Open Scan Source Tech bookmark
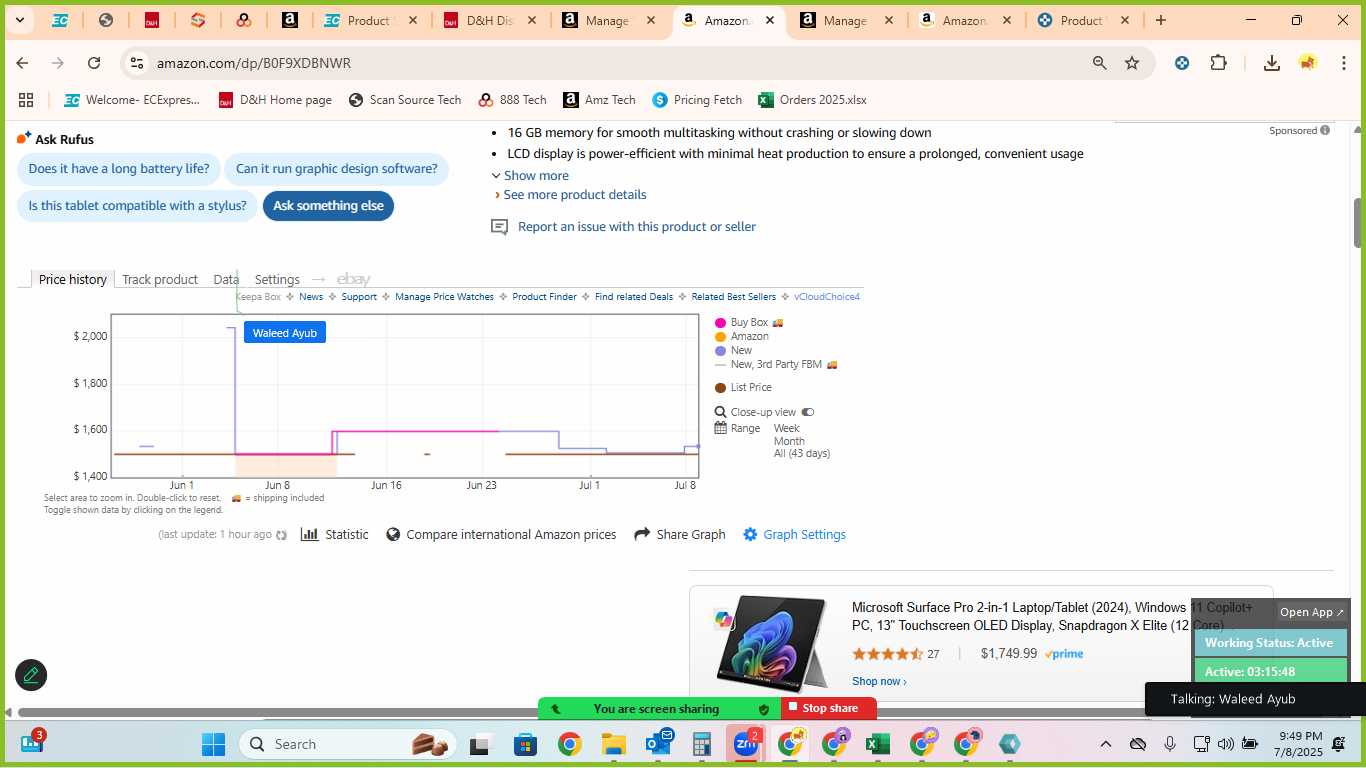This screenshot has width=1366, height=768. 405,100
